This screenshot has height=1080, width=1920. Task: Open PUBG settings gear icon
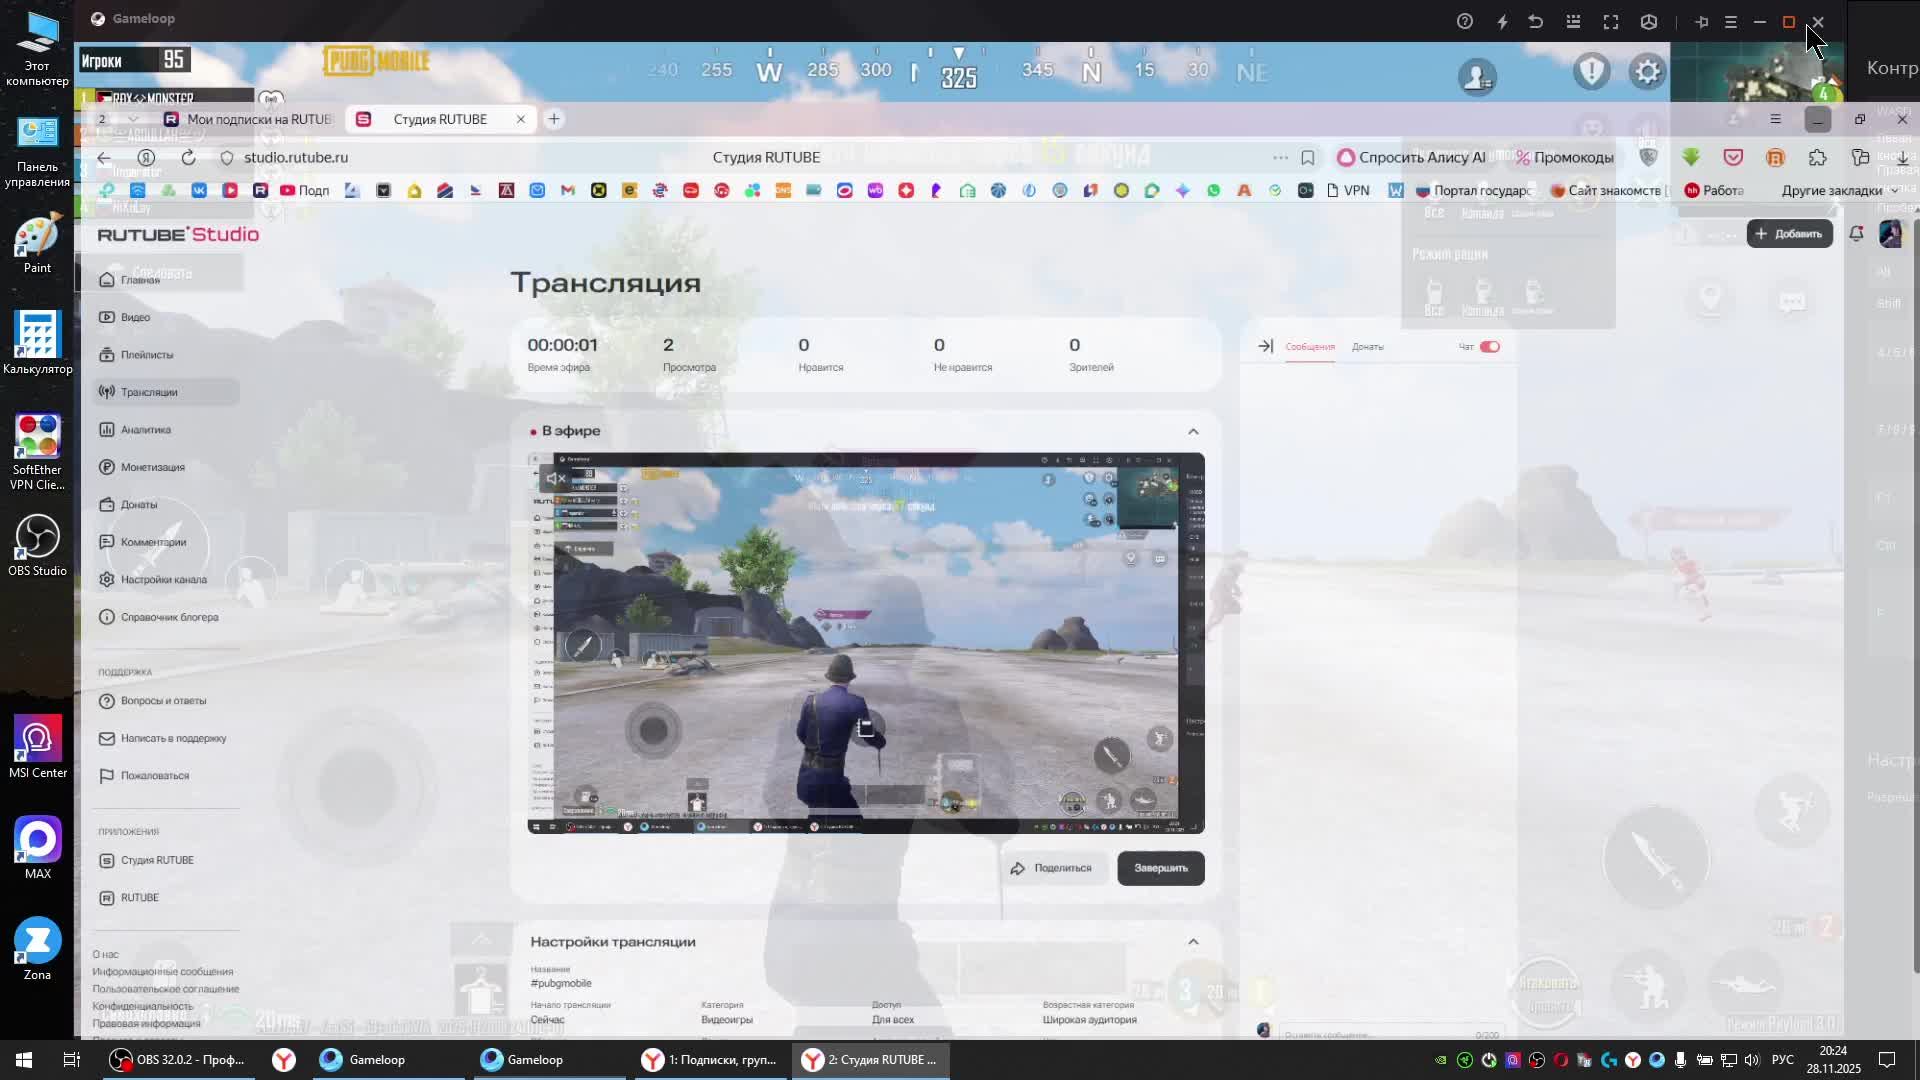click(x=1647, y=72)
